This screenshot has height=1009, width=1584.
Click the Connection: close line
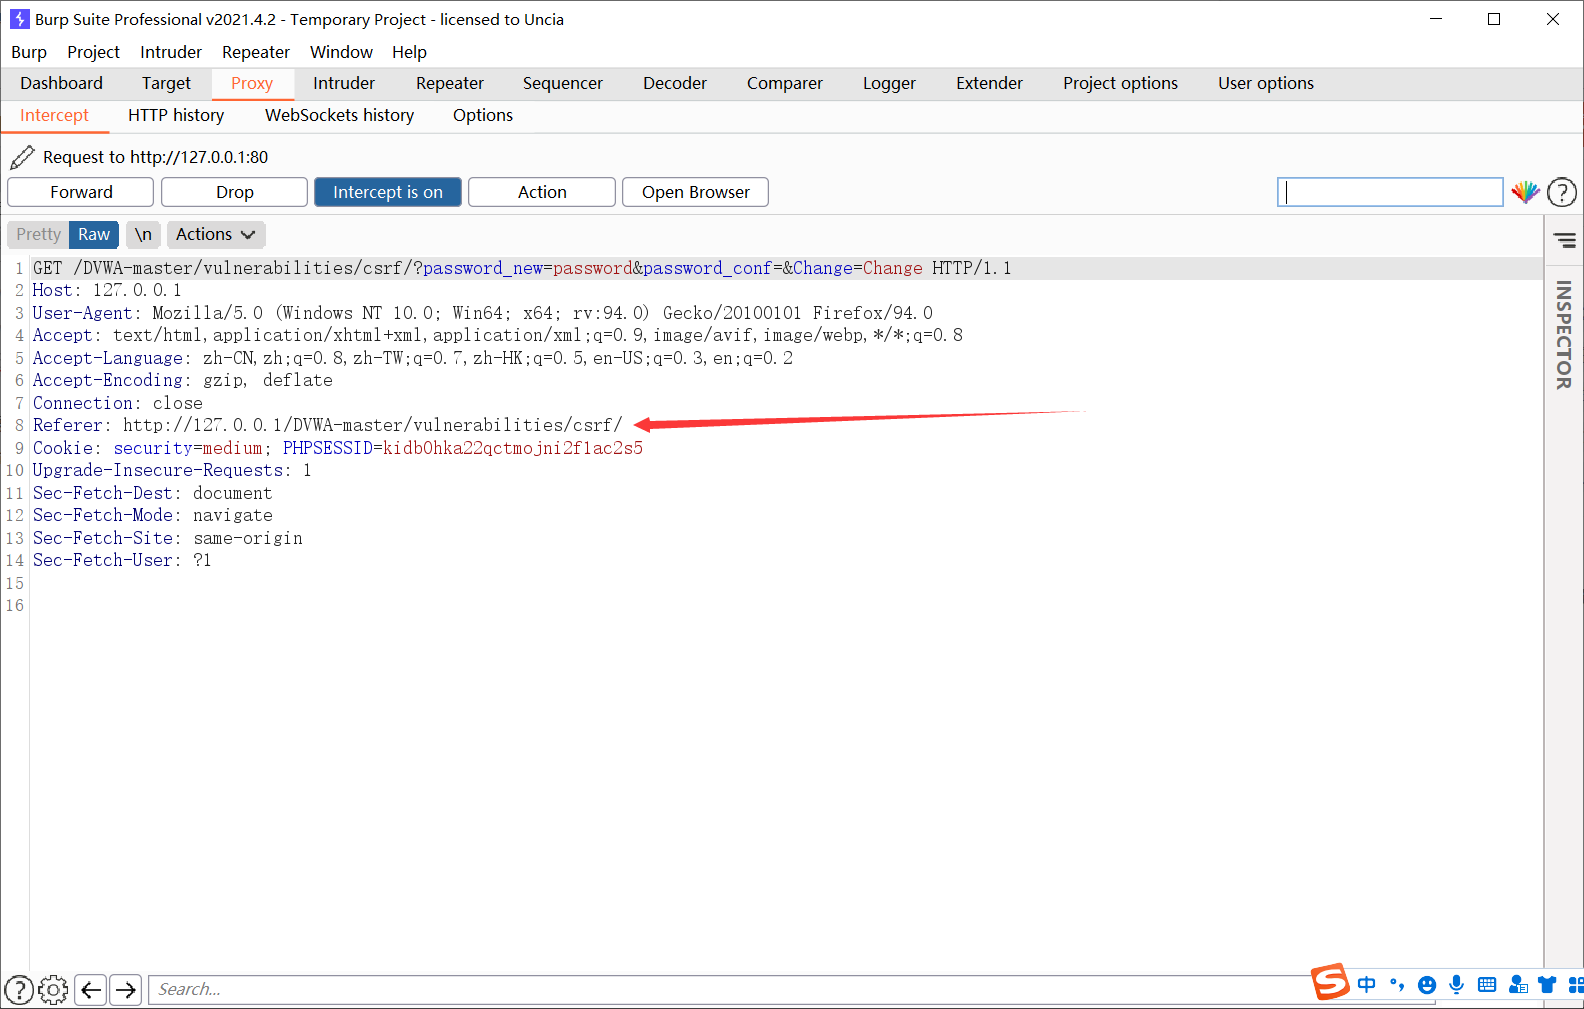(x=118, y=403)
